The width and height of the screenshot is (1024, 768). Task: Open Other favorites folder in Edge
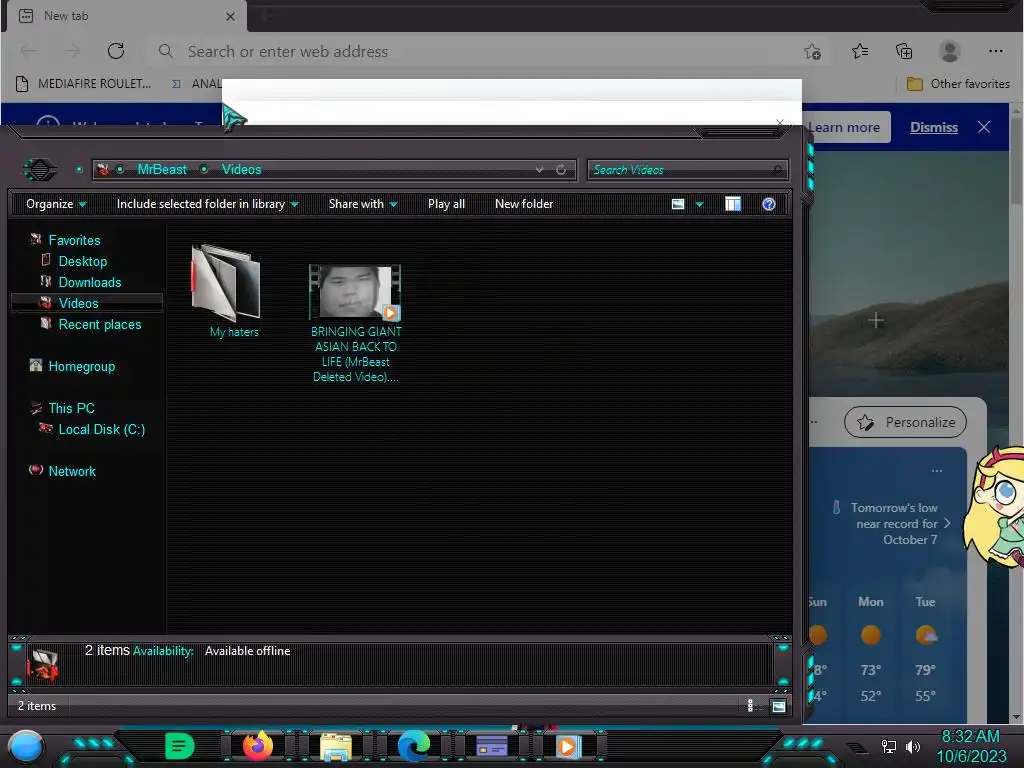[958, 84]
